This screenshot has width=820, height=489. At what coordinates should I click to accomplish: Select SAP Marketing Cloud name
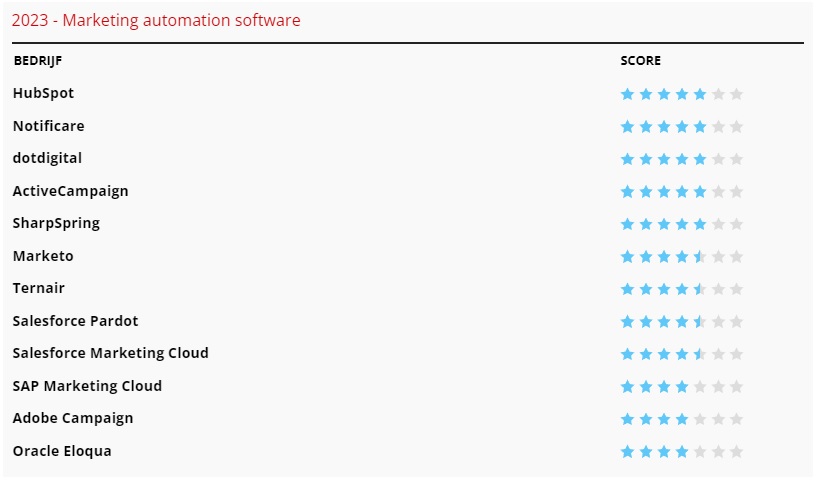87,386
